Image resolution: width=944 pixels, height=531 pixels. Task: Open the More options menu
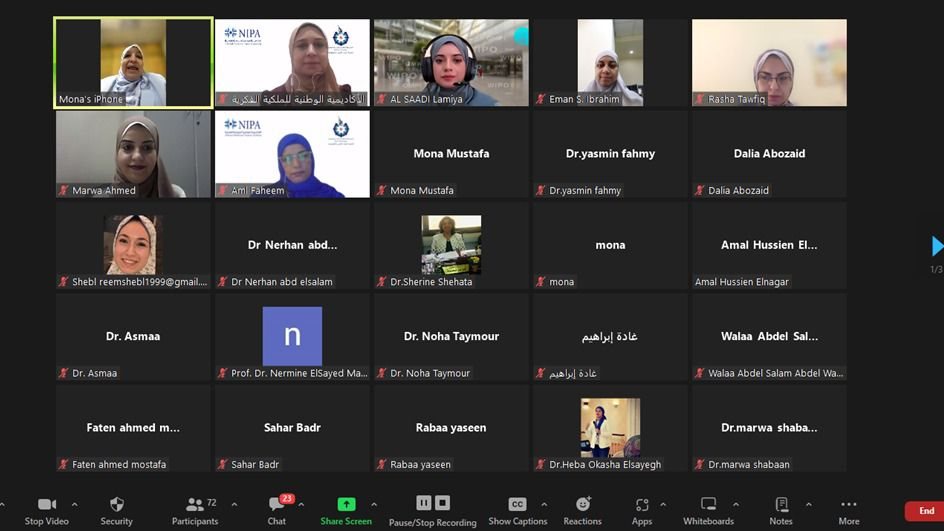tap(848, 505)
